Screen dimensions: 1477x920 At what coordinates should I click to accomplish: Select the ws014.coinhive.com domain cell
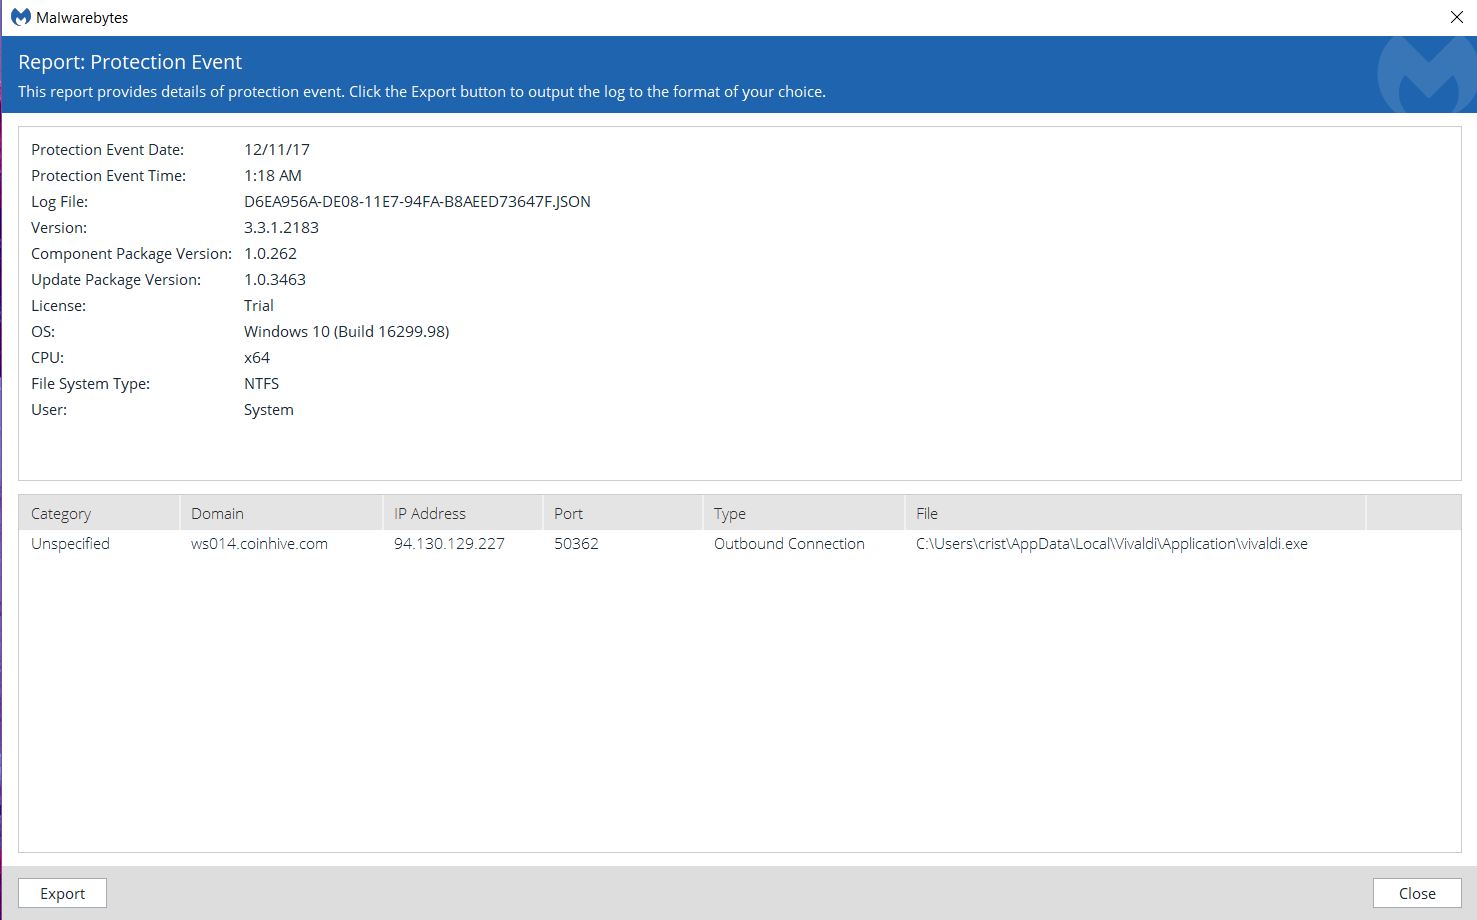point(259,544)
